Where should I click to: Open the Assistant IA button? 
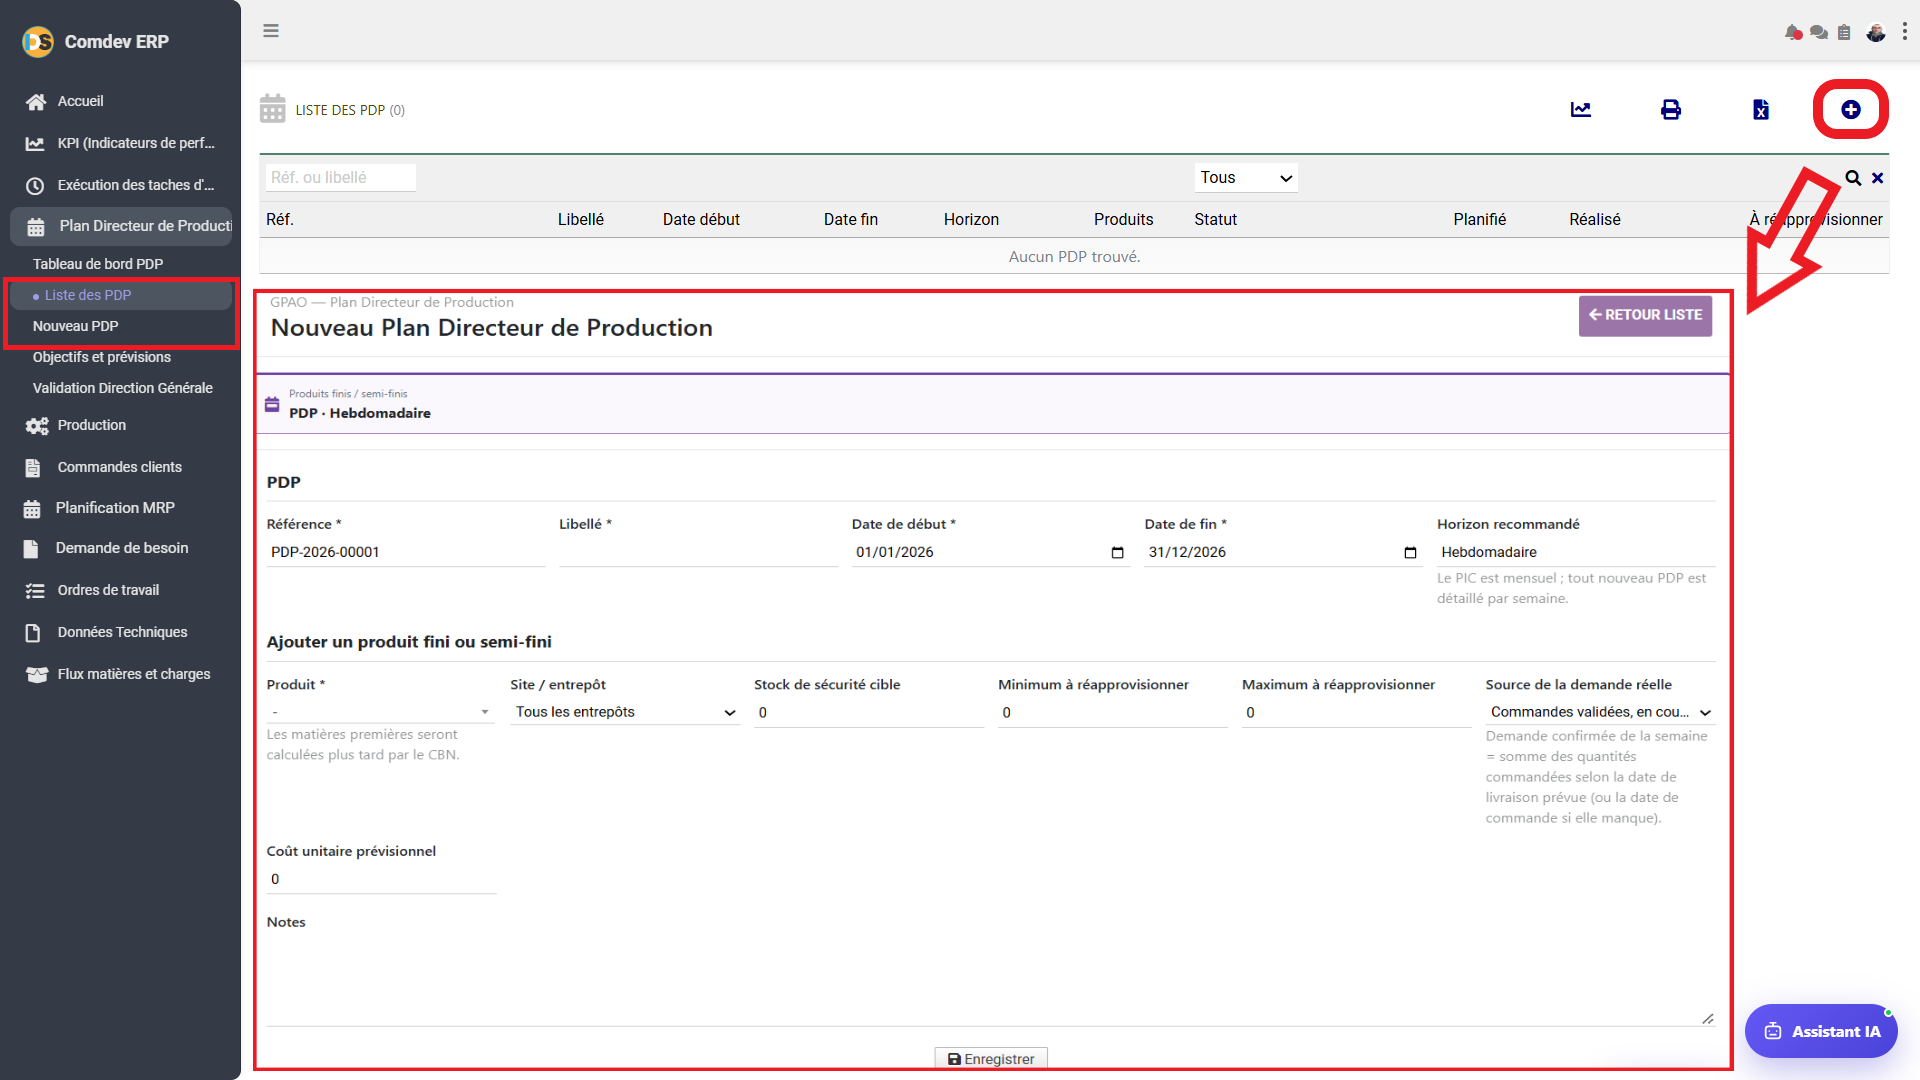[x=1821, y=1031]
